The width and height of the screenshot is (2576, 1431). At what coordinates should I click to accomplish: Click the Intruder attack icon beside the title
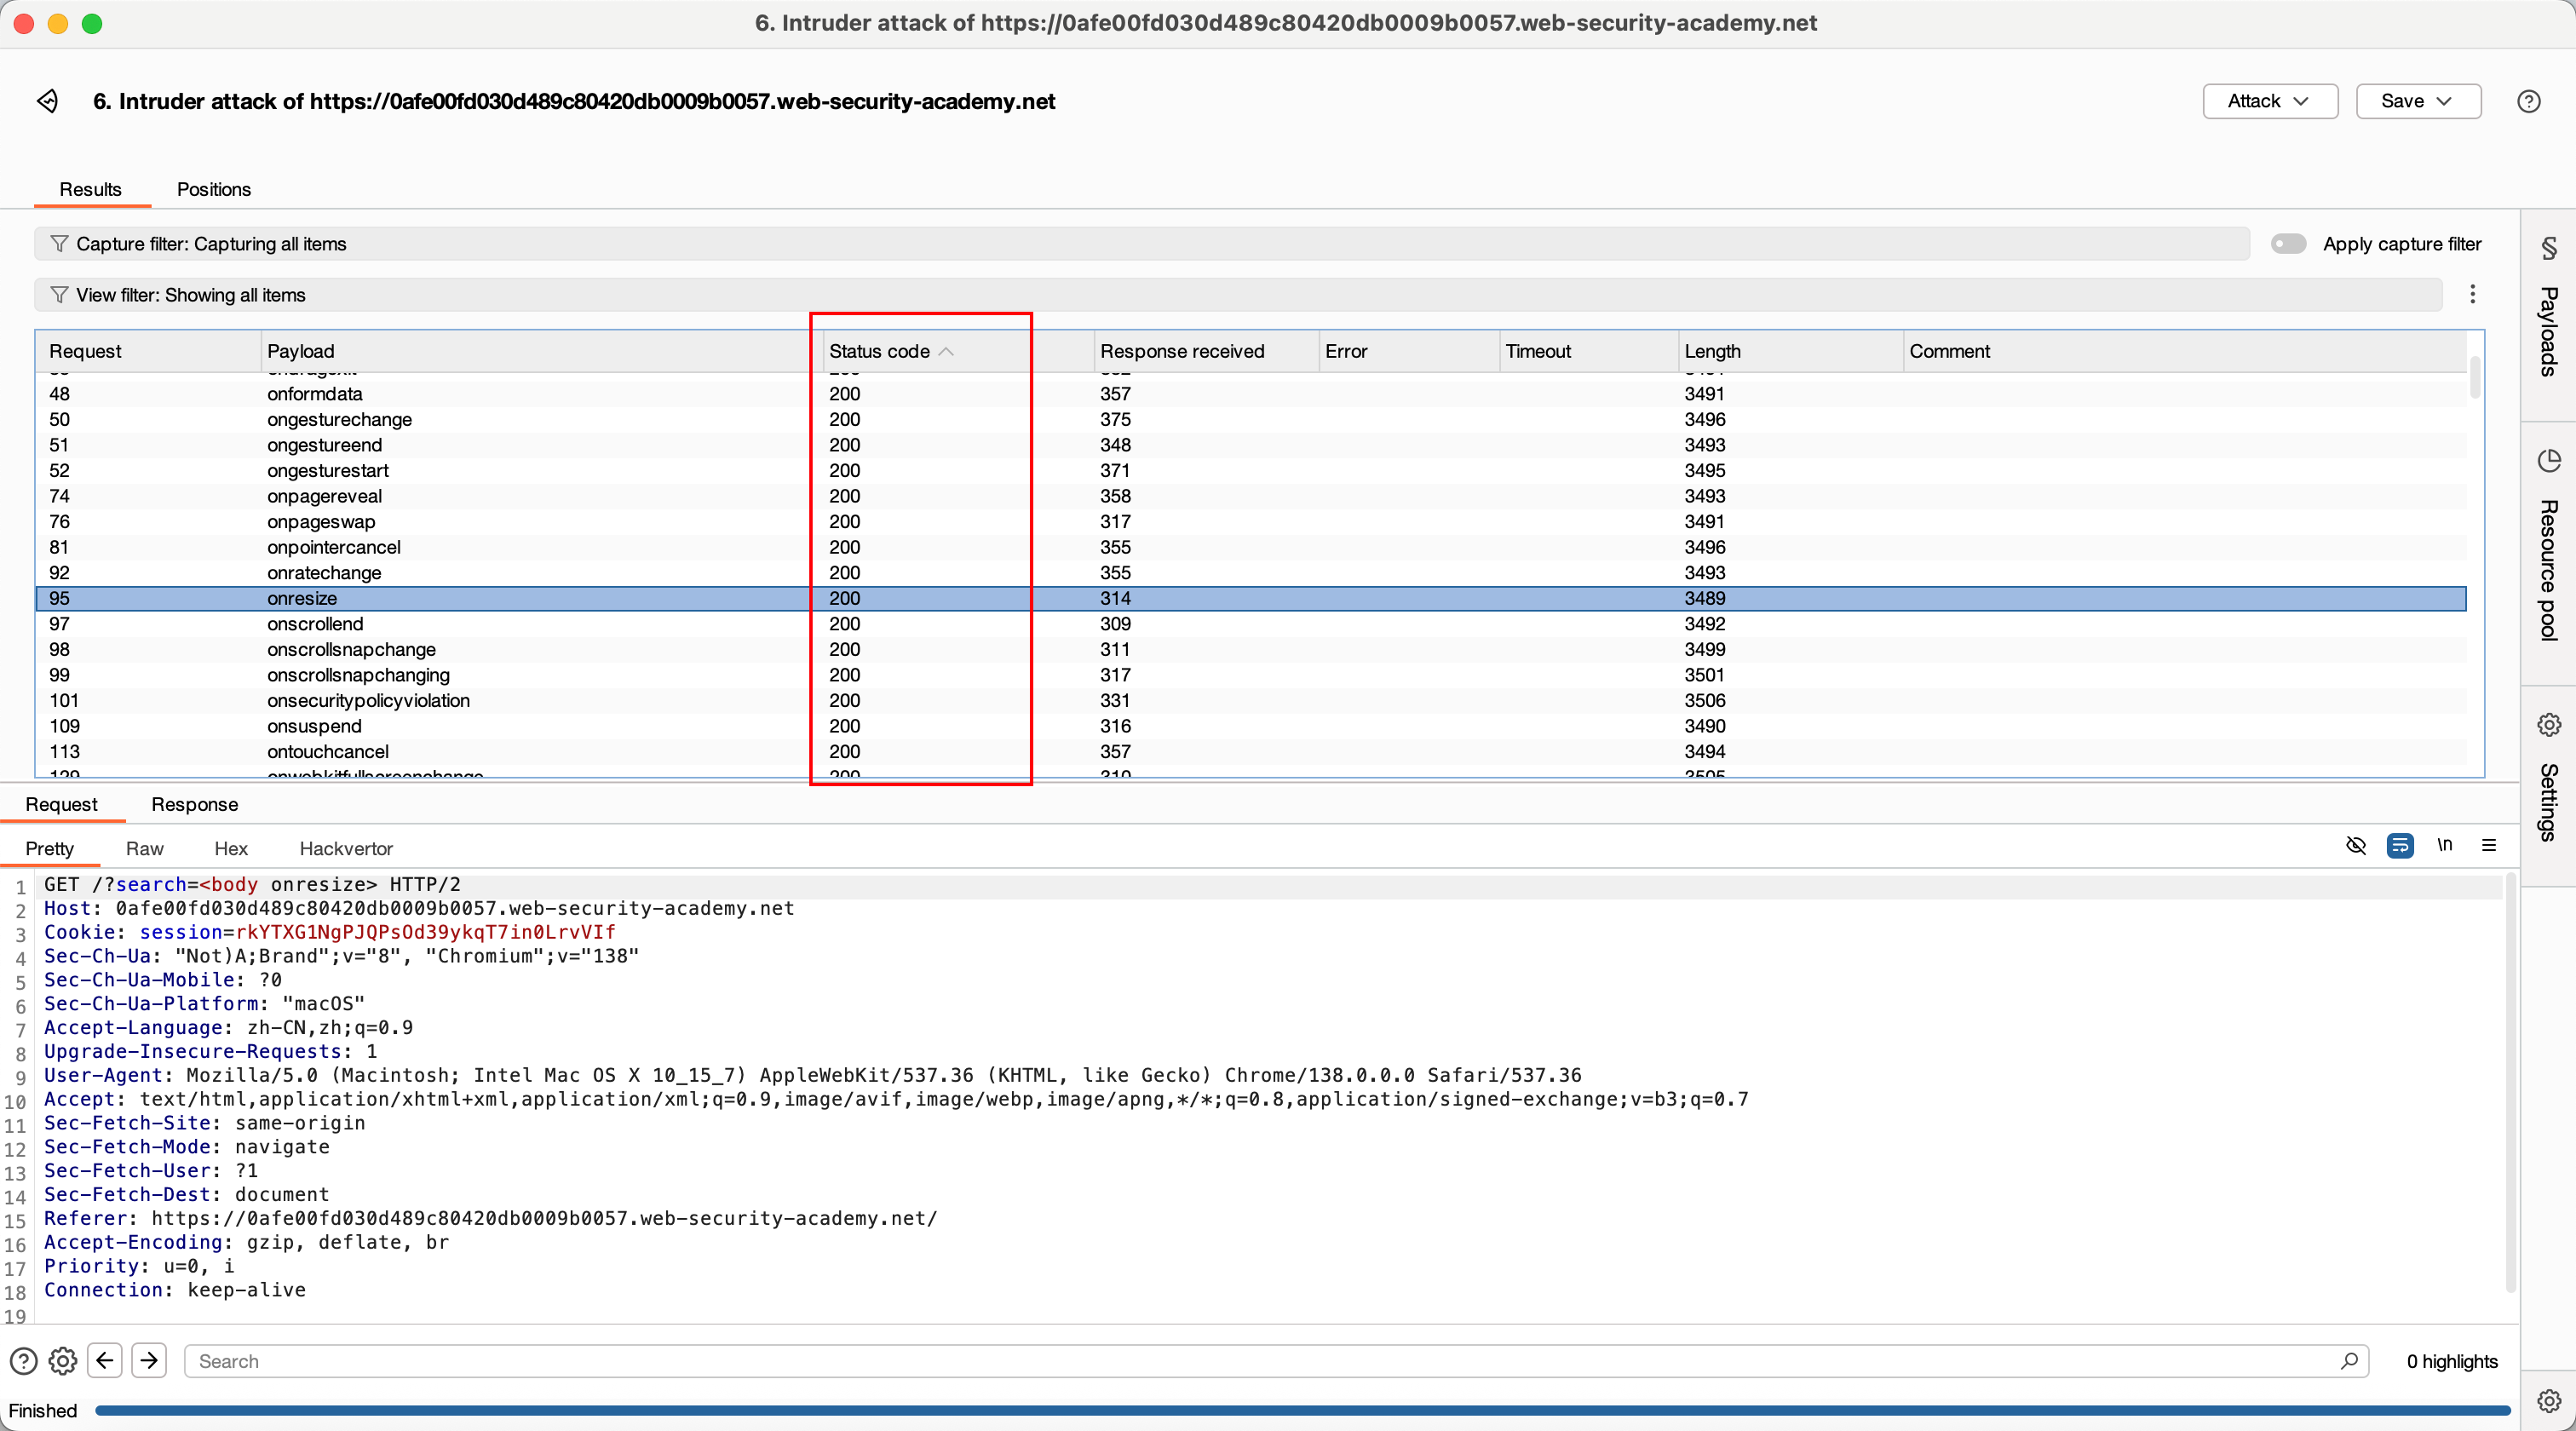pyautogui.click(x=47, y=101)
